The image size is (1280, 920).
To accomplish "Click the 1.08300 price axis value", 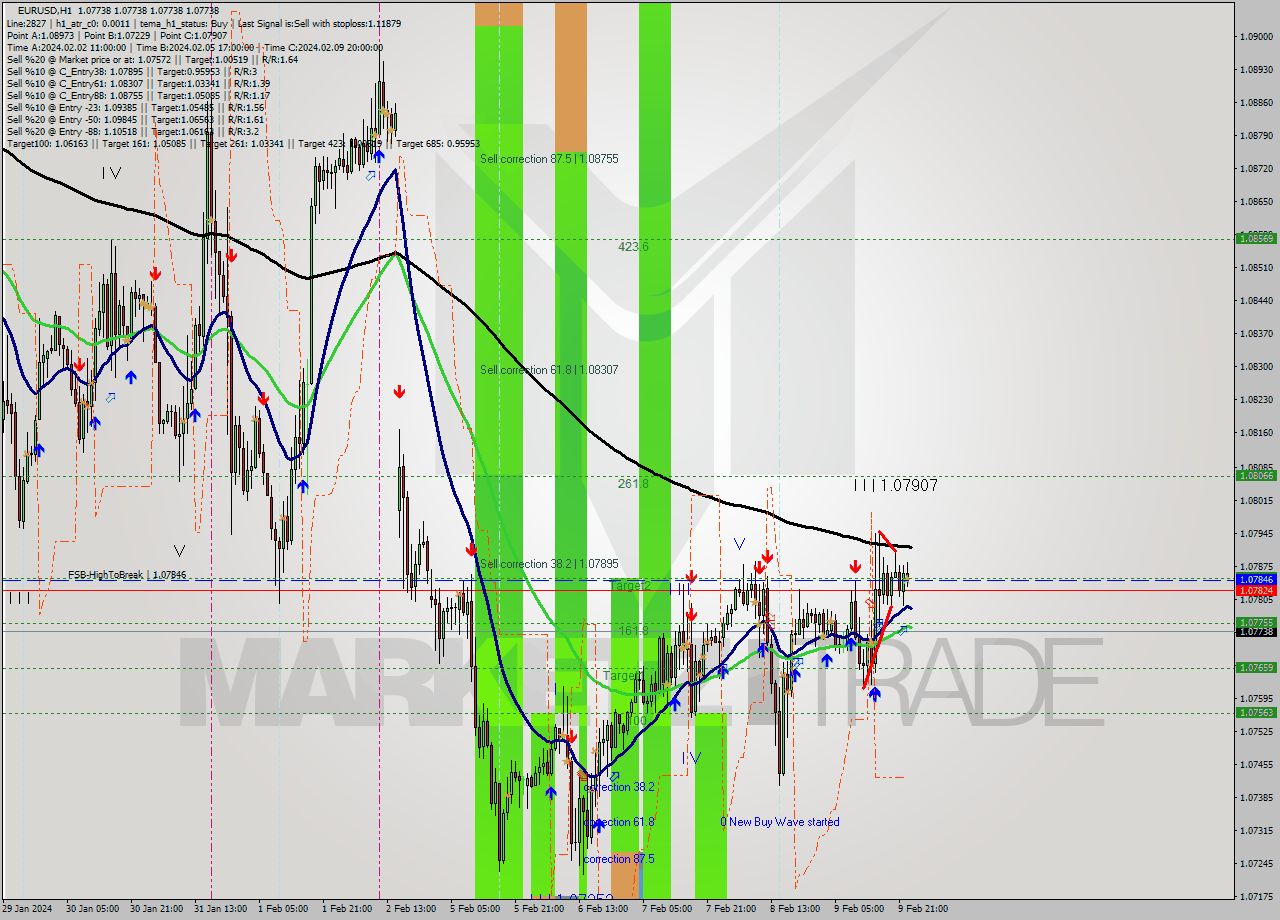I will 1256,366.
